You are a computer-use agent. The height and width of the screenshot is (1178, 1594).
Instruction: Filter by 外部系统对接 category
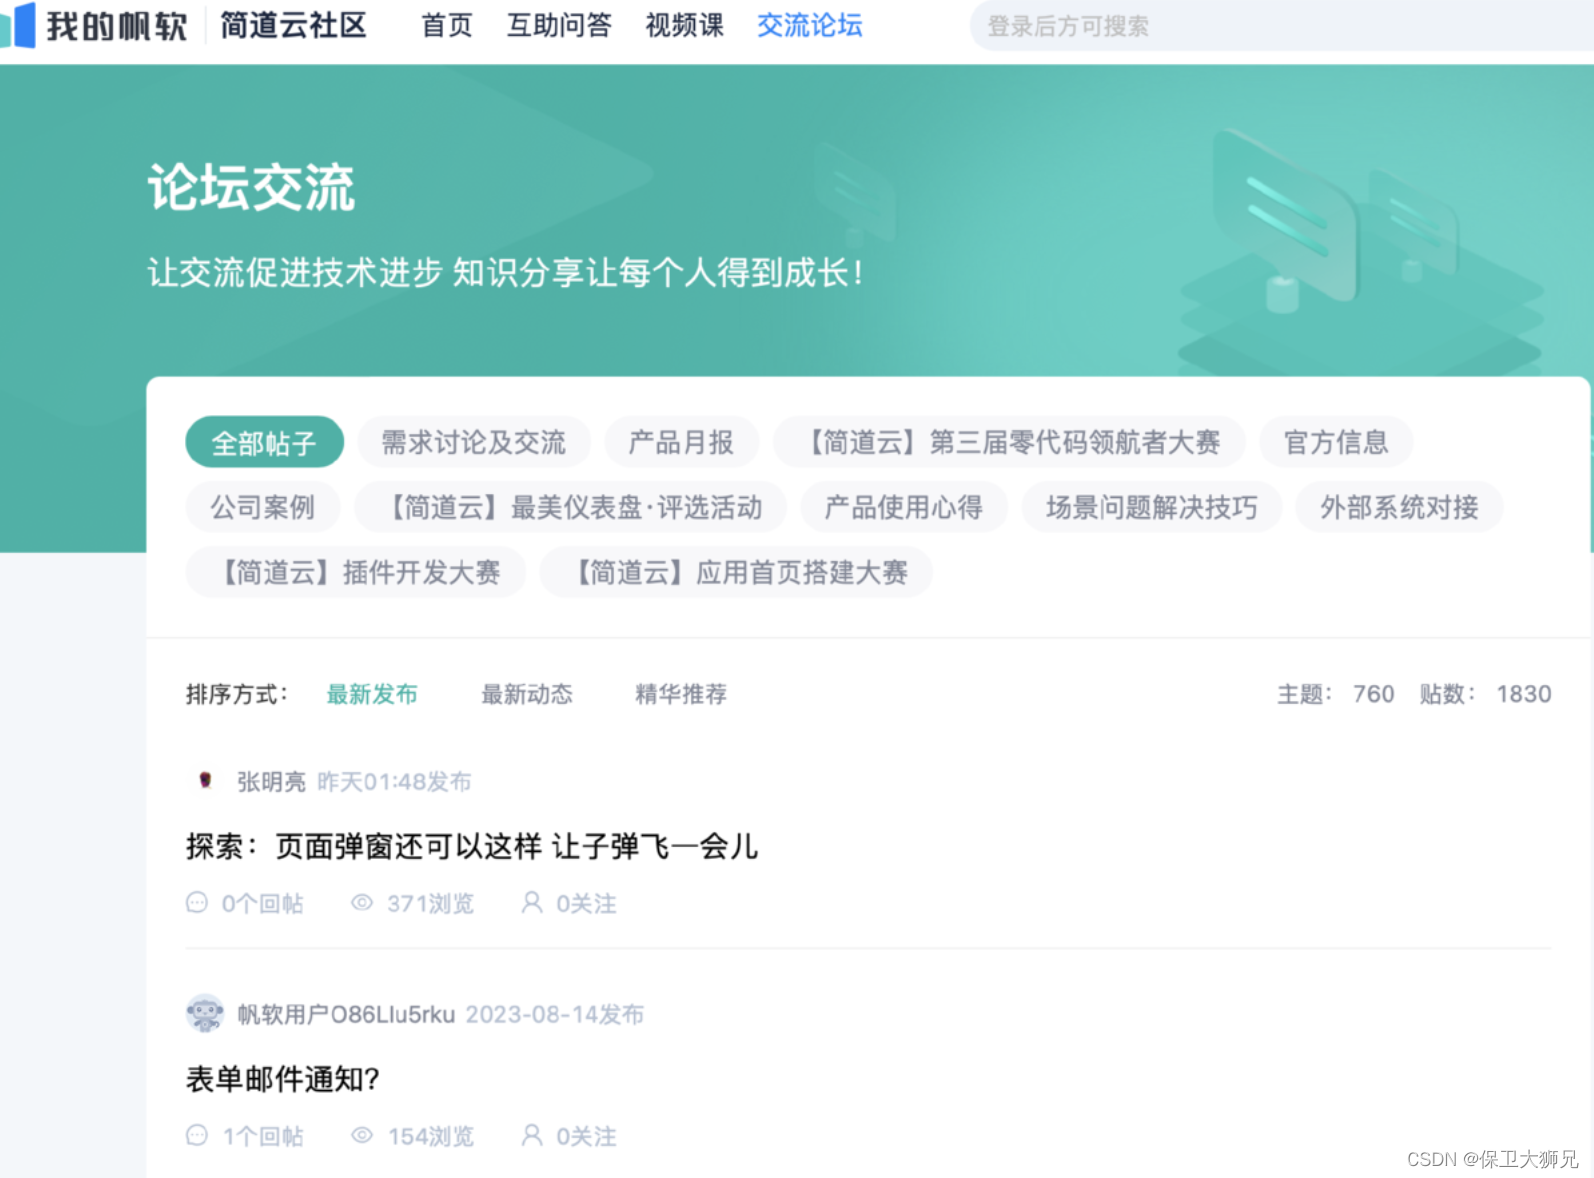tap(1399, 507)
